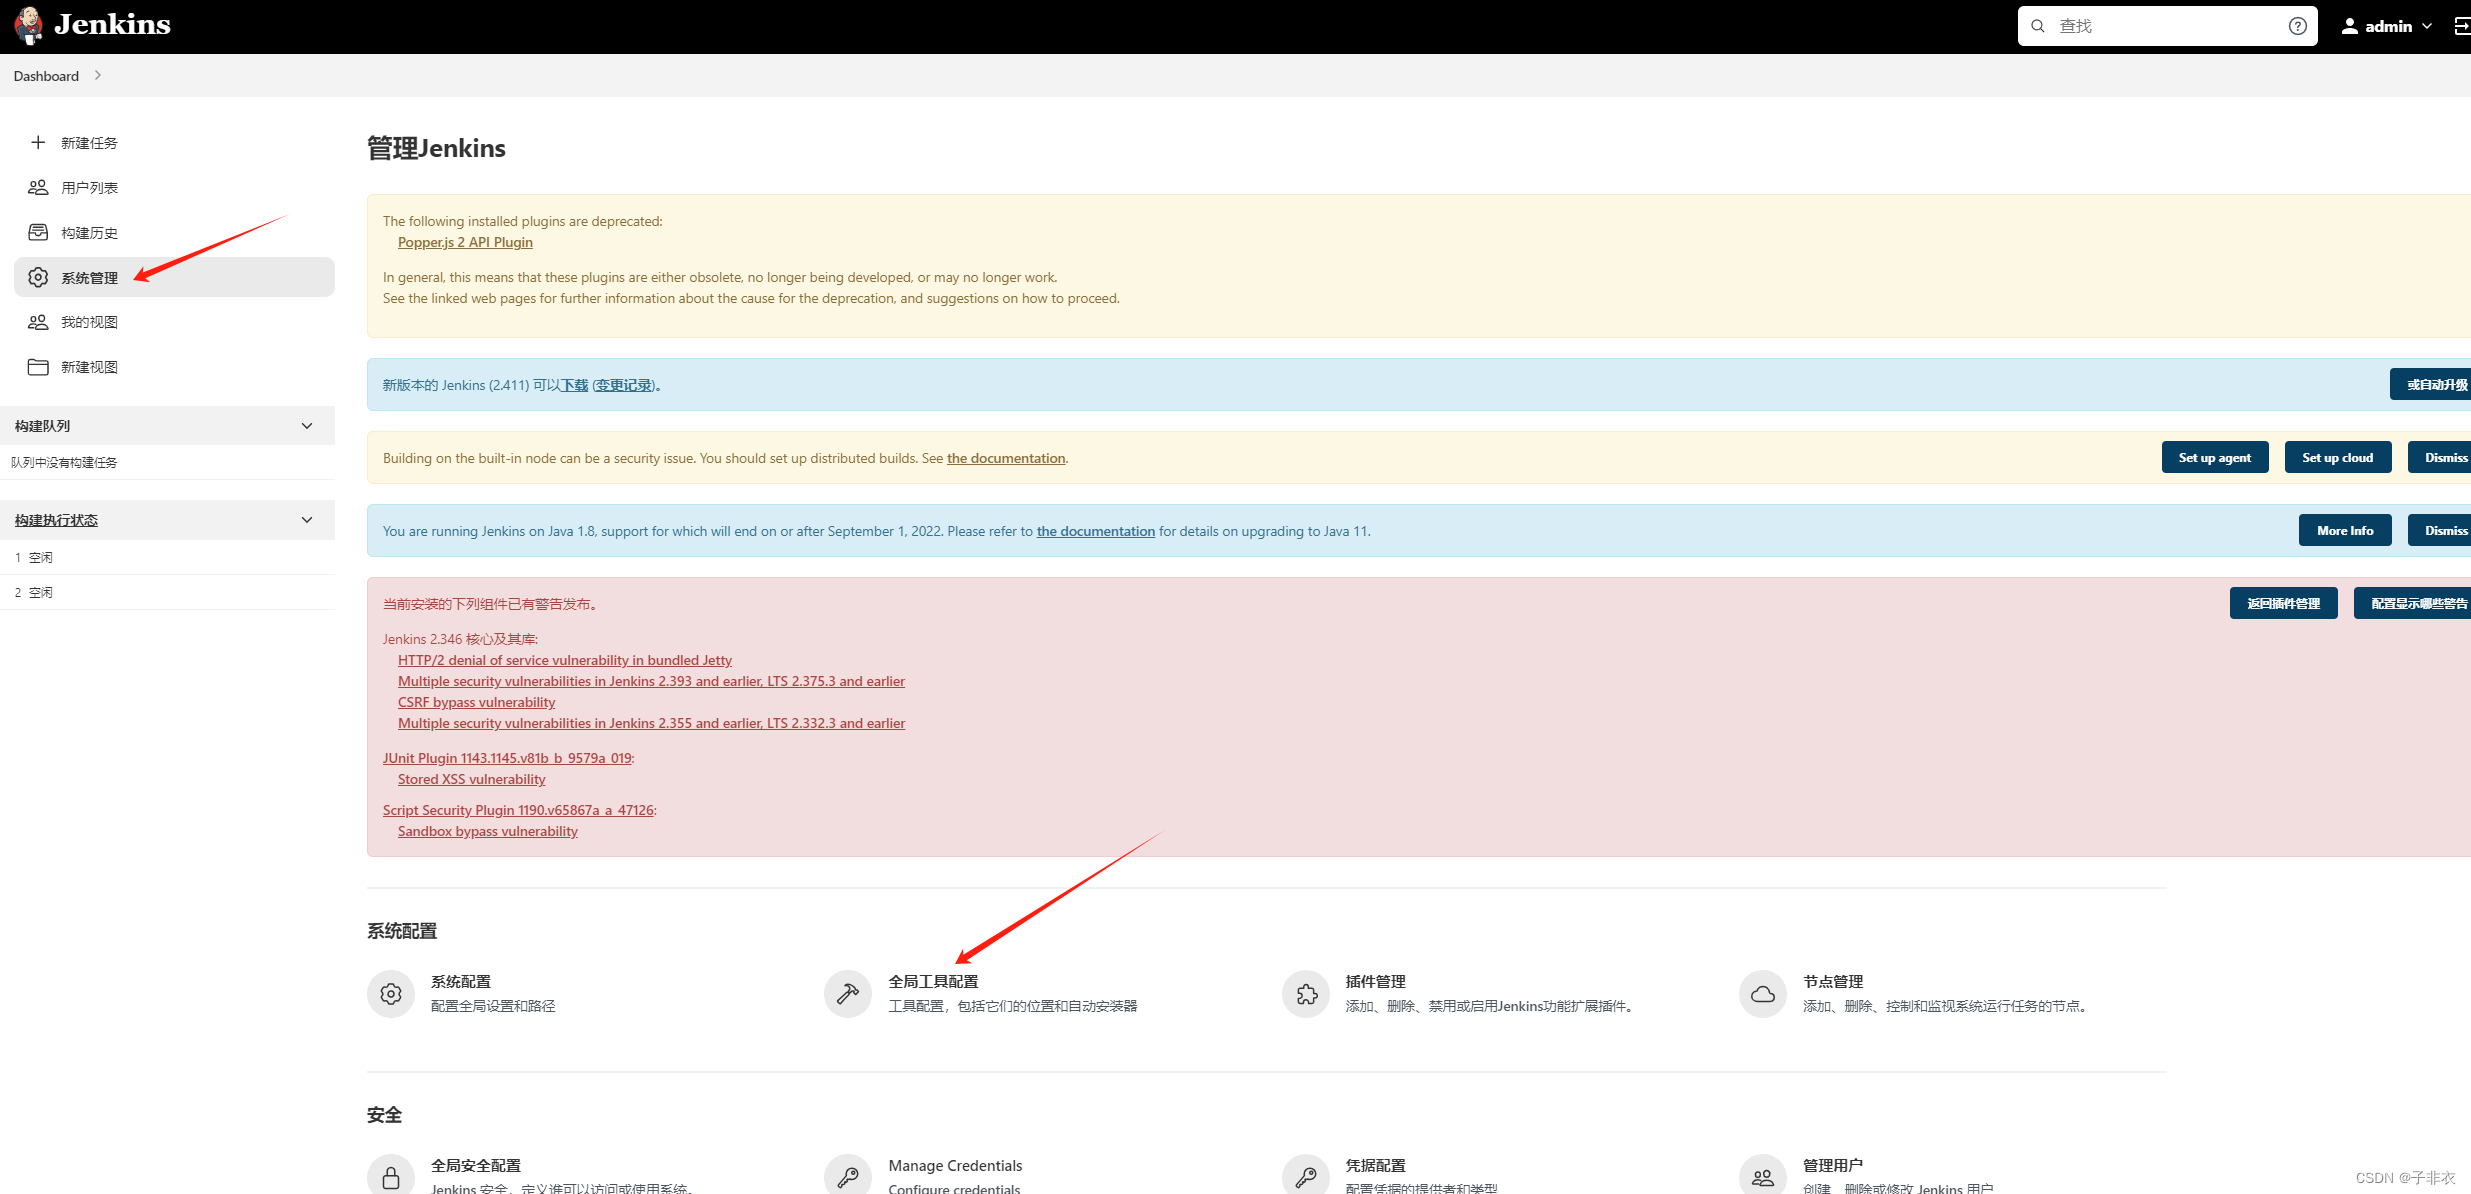Image resolution: width=2471 pixels, height=1194 pixels.
Task: Open the 节点管理 title link
Action: [1833, 982]
